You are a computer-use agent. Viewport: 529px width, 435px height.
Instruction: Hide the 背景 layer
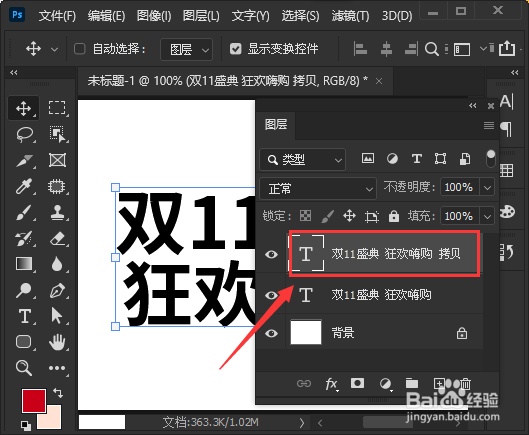click(272, 333)
